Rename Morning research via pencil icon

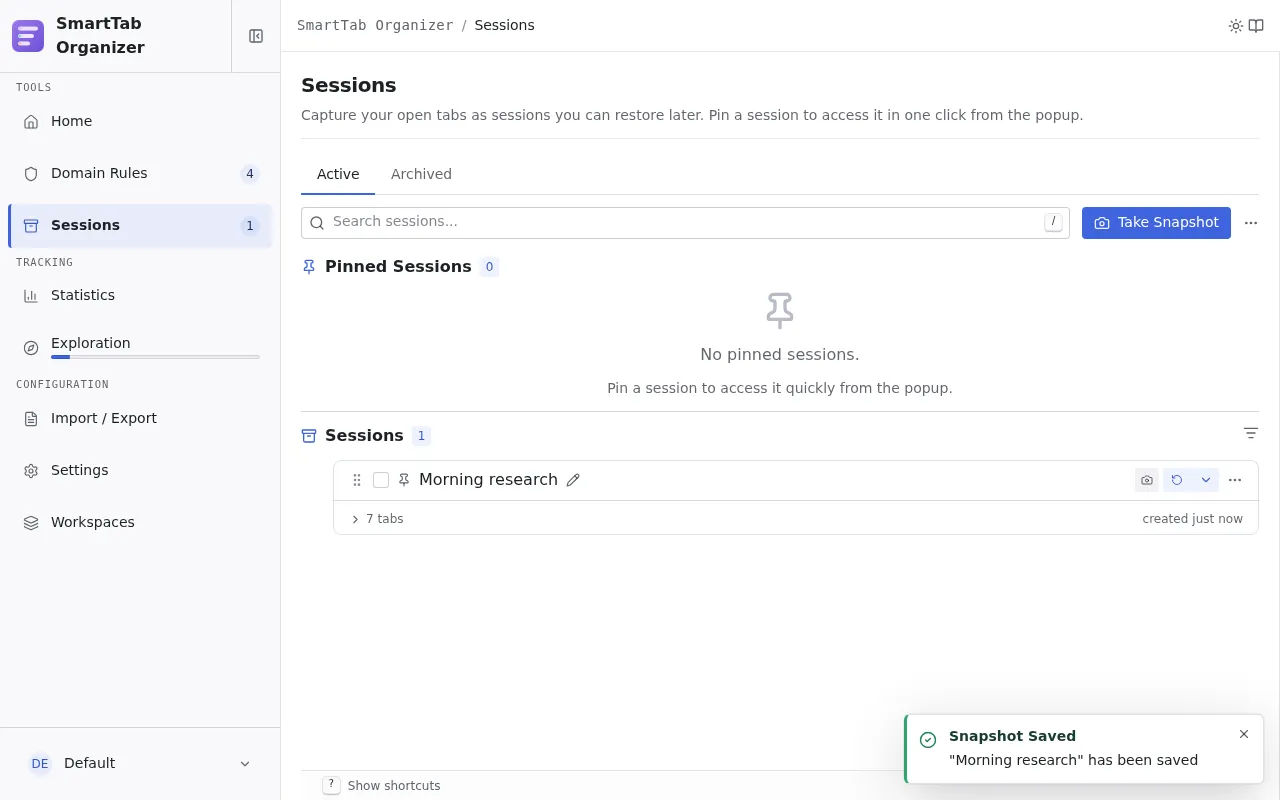pos(573,480)
